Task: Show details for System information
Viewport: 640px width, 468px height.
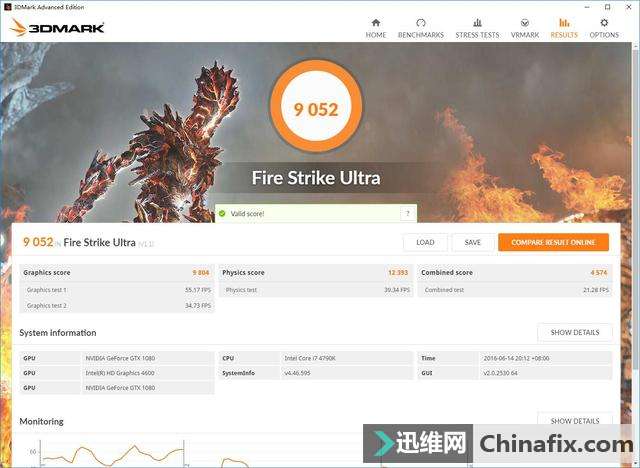Action: 575,333
